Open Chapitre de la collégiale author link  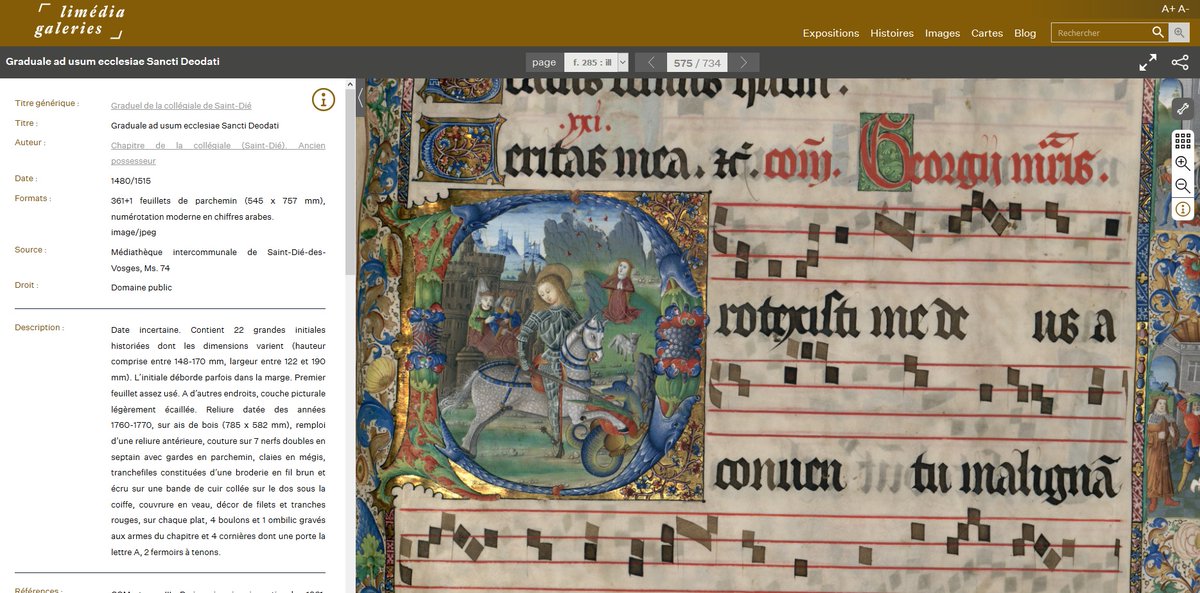(218, 153)
